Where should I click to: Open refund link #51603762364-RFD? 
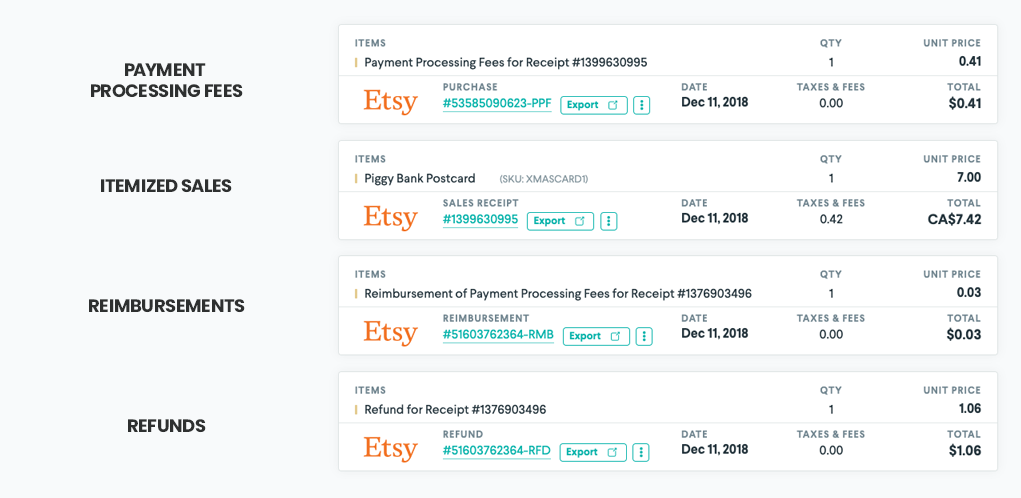click(x=497, y=450)
